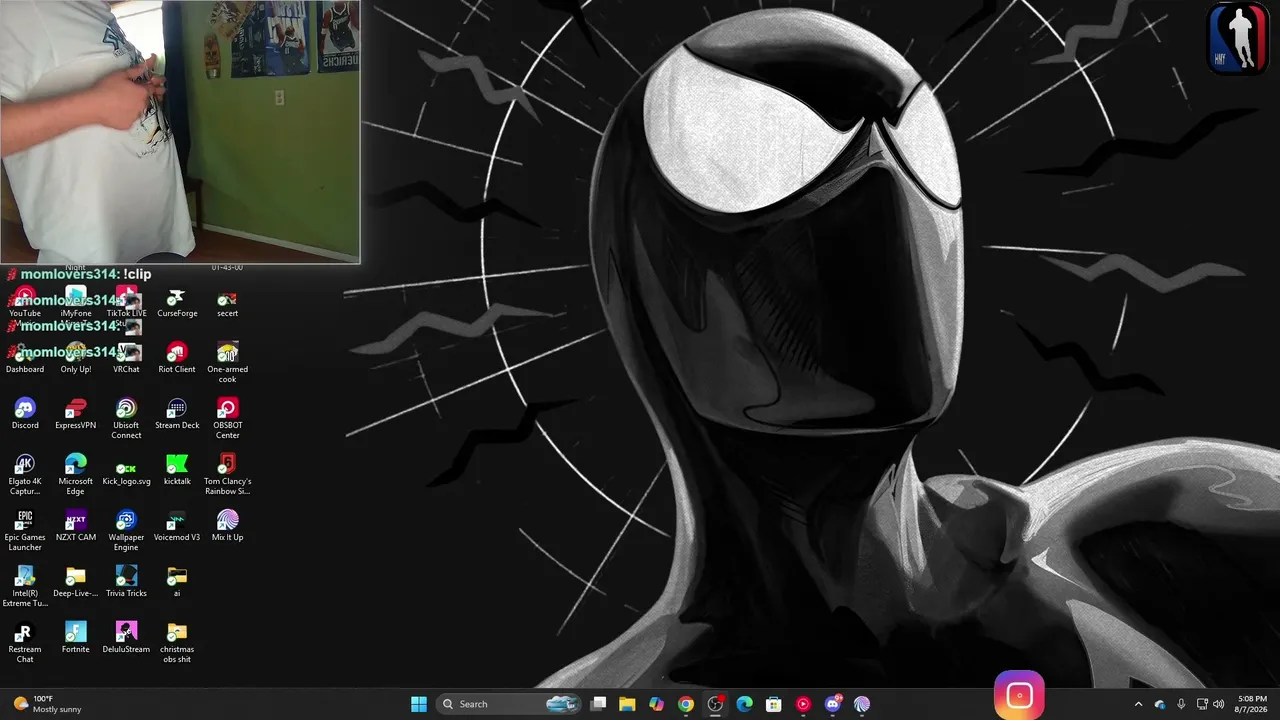Select the VRChat desktop icon
Viewport: 1280px width, 720px height.
[x=126, y=359]
